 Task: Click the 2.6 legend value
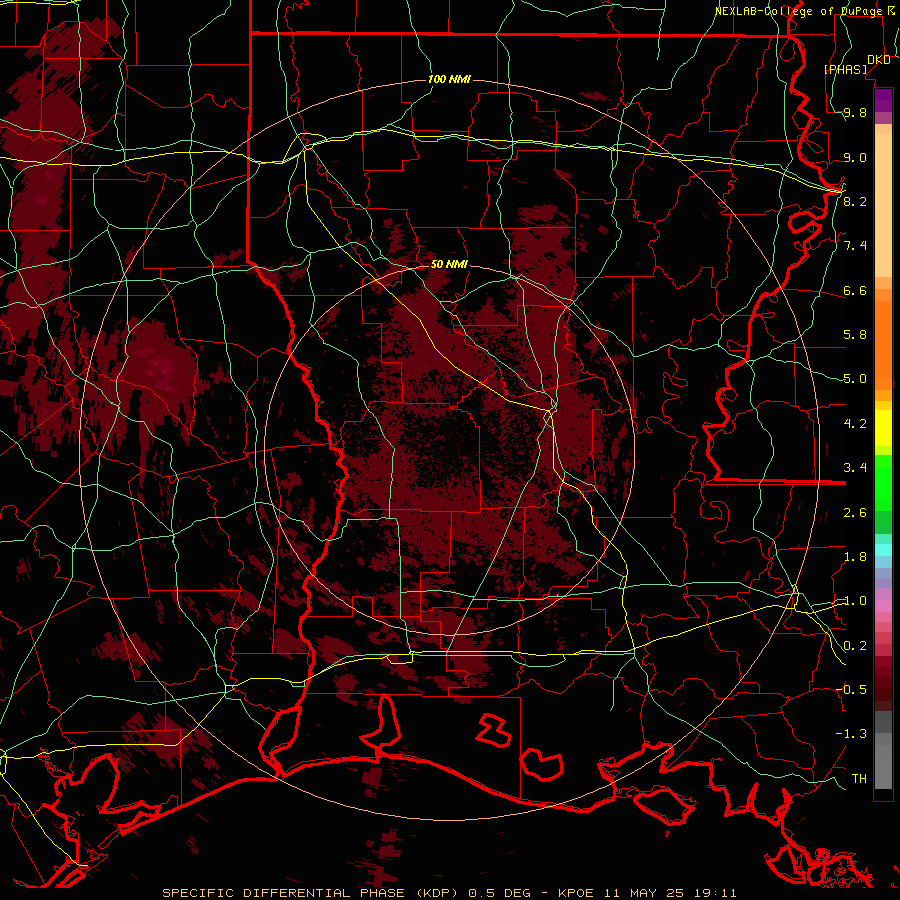(855, 512)
